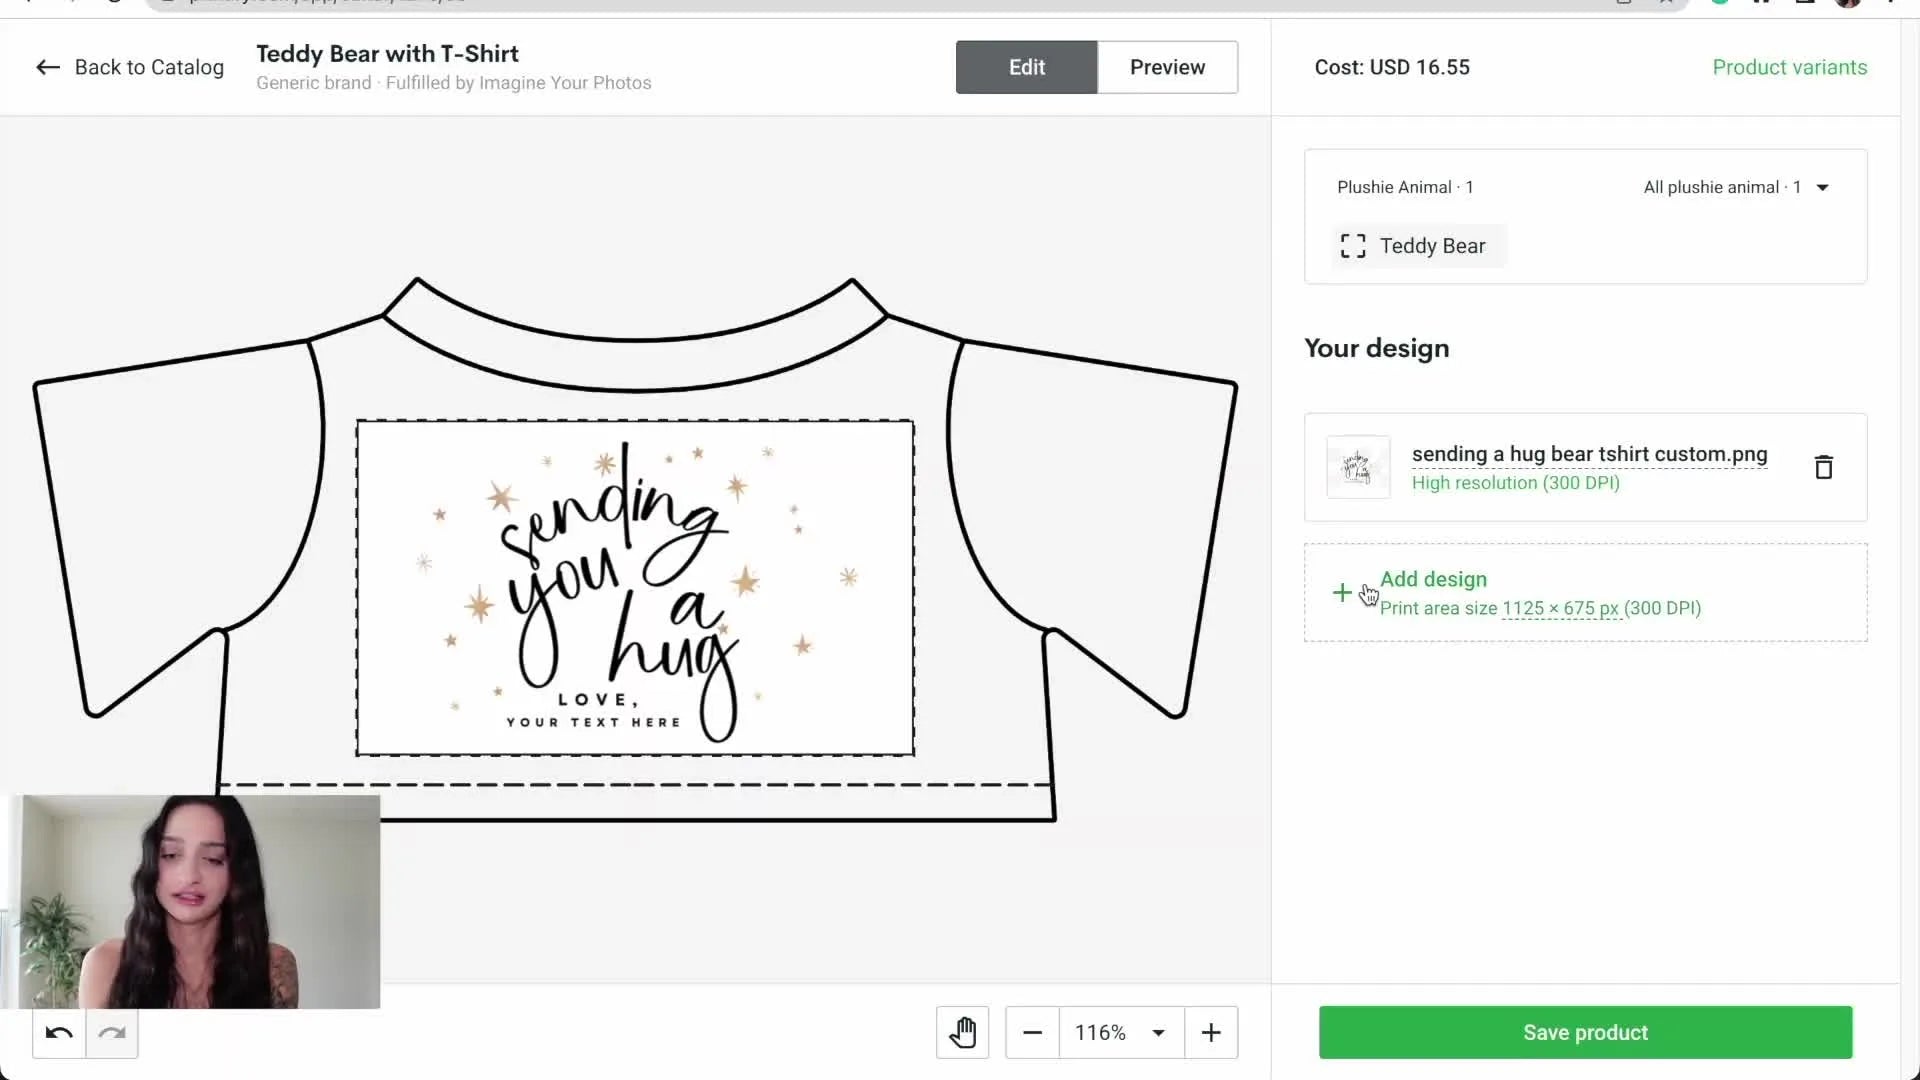Click the redo arrow icon
This screenshot has width=1920, height=1080.
(x=112, y=1034)
